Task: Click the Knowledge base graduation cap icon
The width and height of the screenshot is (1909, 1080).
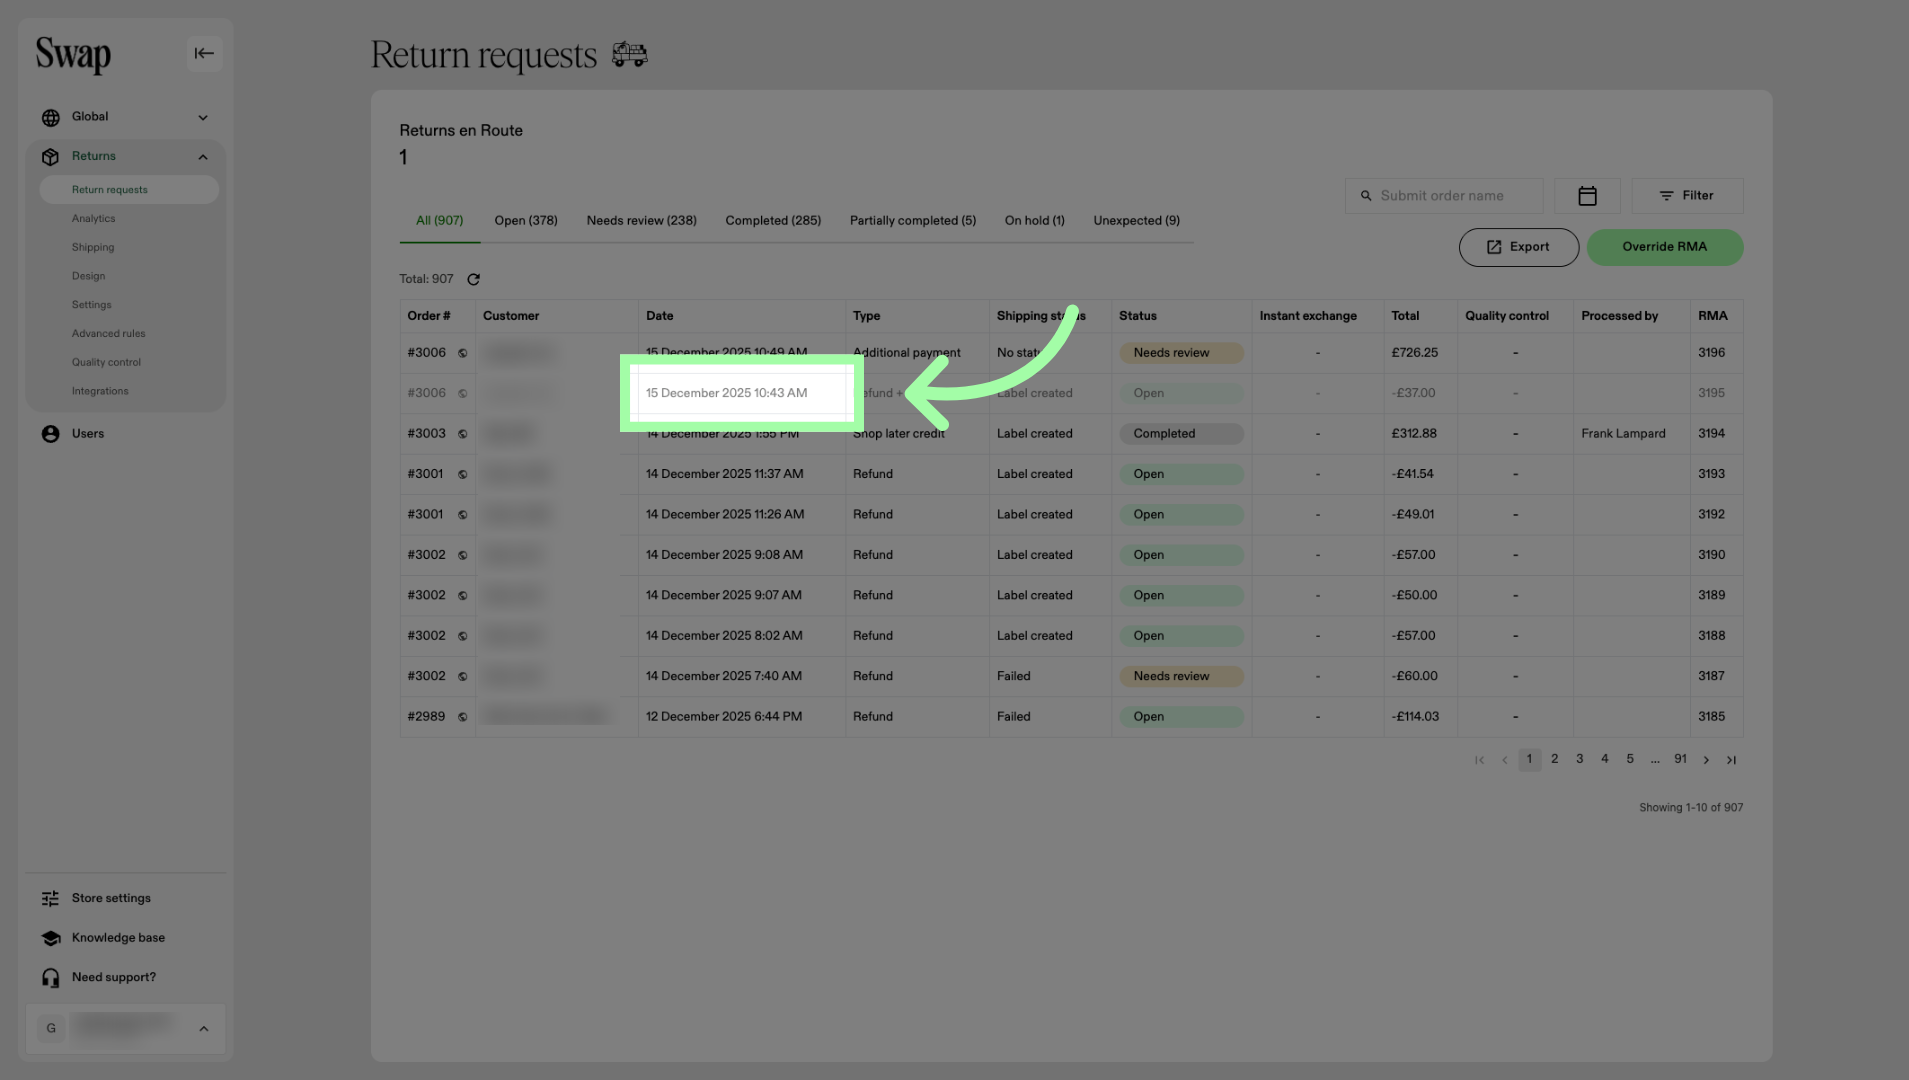Action: 50,938
